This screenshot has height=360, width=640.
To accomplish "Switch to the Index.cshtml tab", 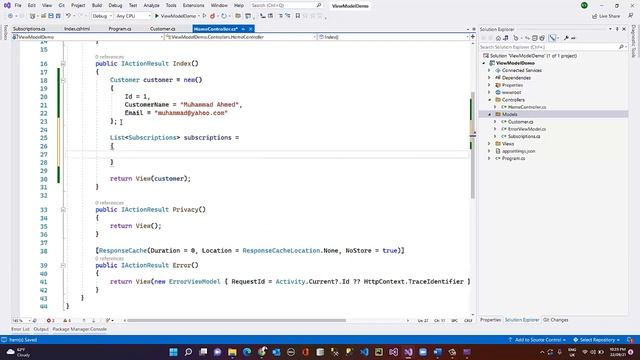I will [77, 29].
